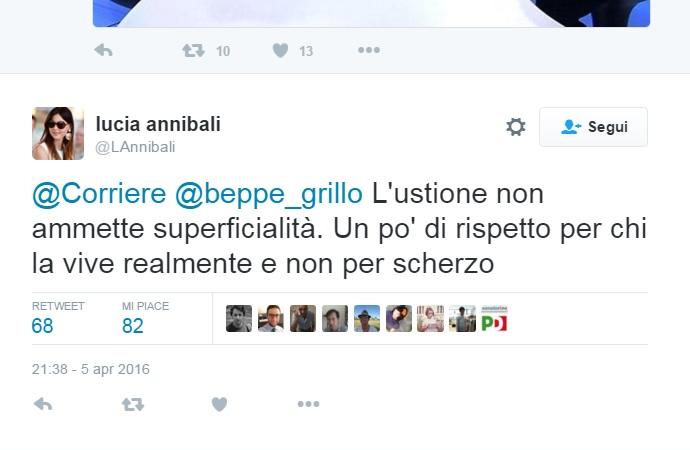Viewport: 690px width, 450px height.
Task: Open more options dots on upper tweet
Action: [369, 50]
